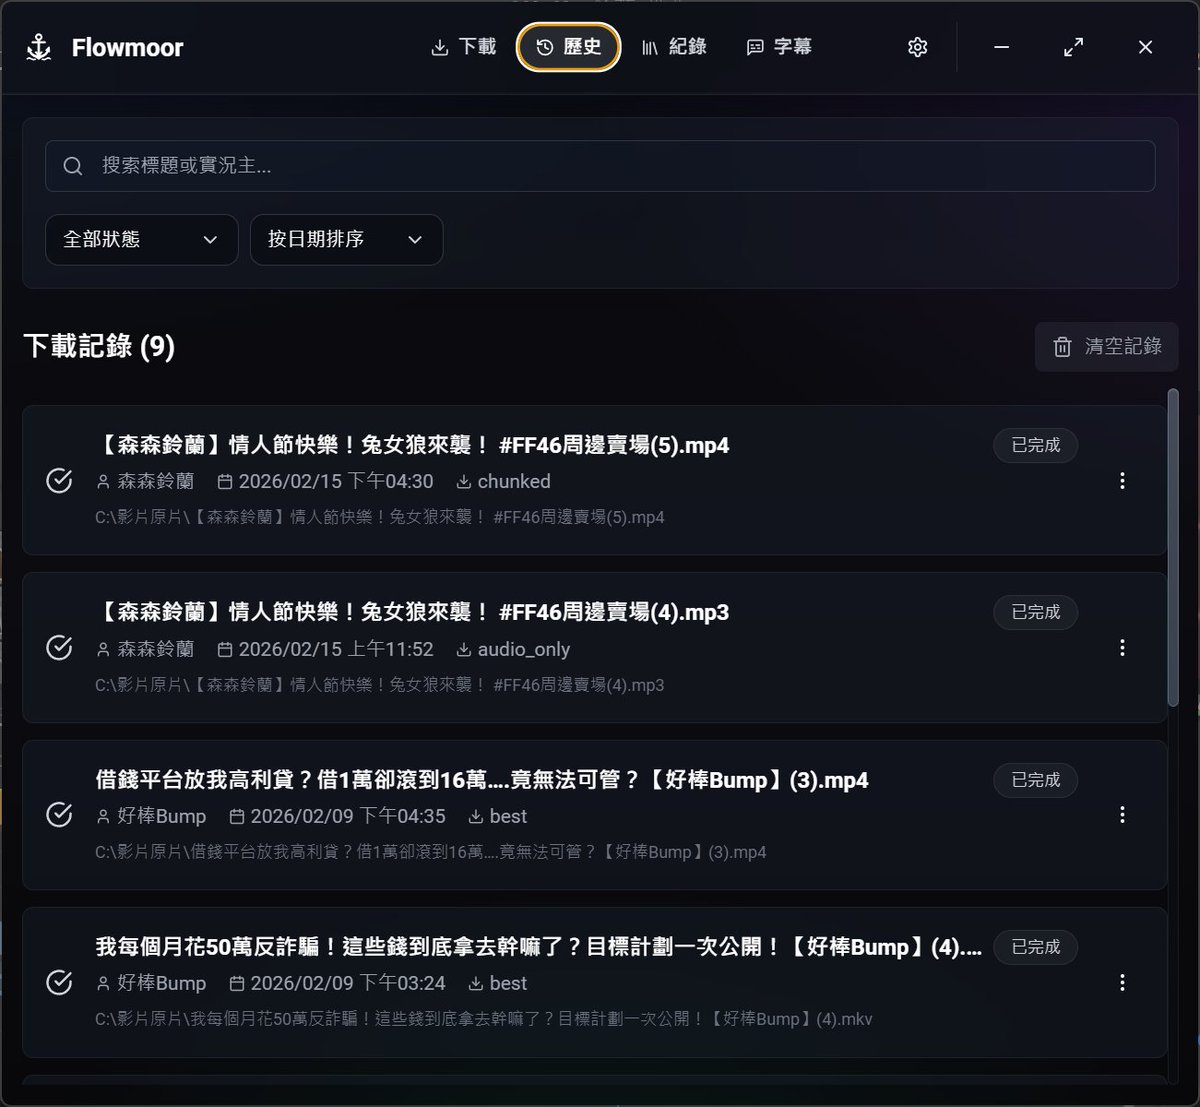Switch to the 歷史 tab

click(x=569, y=47)
